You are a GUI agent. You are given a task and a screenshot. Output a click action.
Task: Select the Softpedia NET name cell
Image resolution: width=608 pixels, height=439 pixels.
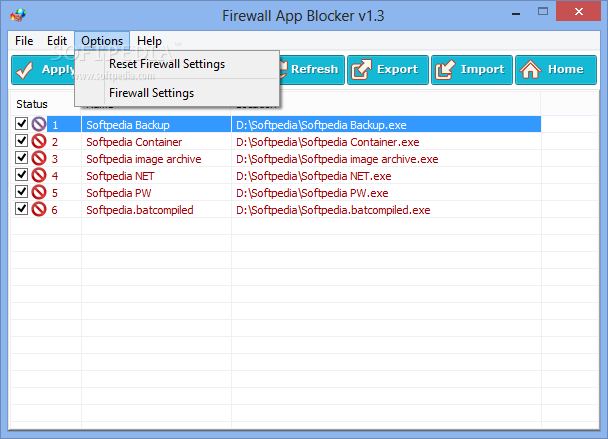tap(156, 176)
